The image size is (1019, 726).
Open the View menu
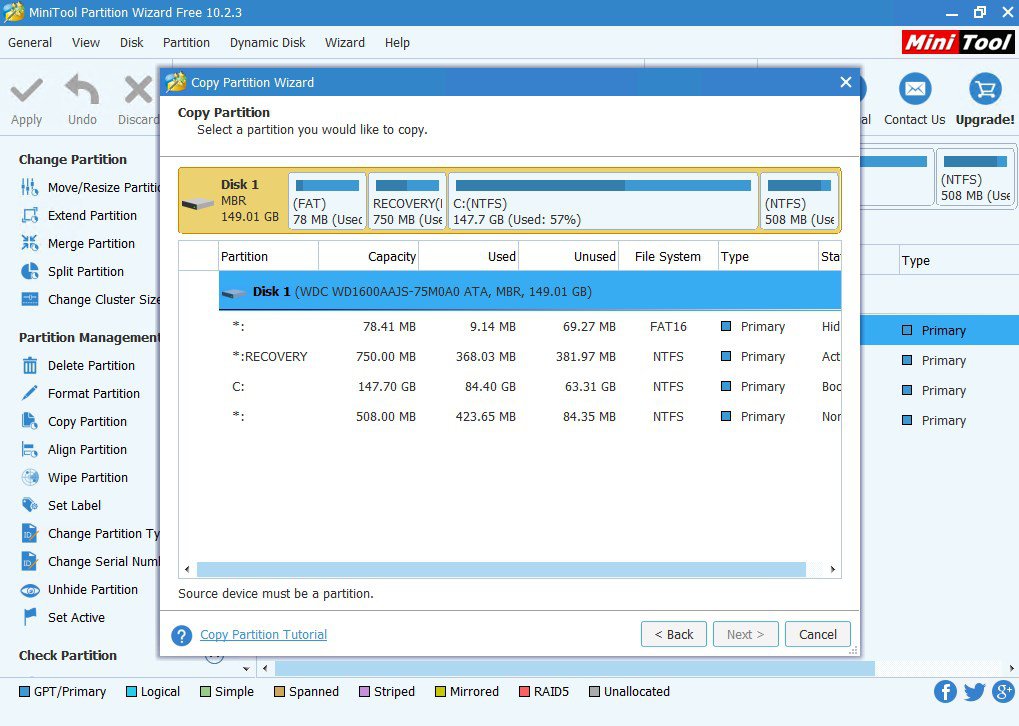tap(86, 43)
